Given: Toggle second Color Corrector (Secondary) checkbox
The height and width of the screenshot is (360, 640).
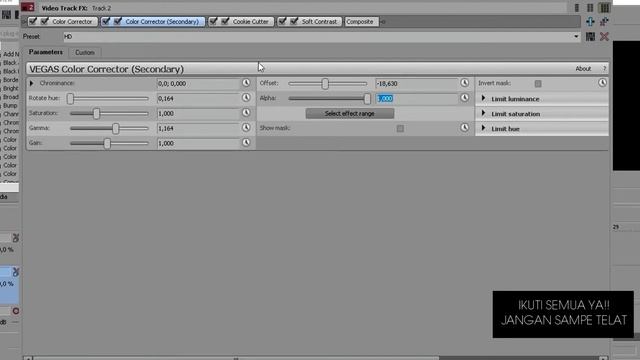Looking at the screenshot, I should click(x=118, y=21).
